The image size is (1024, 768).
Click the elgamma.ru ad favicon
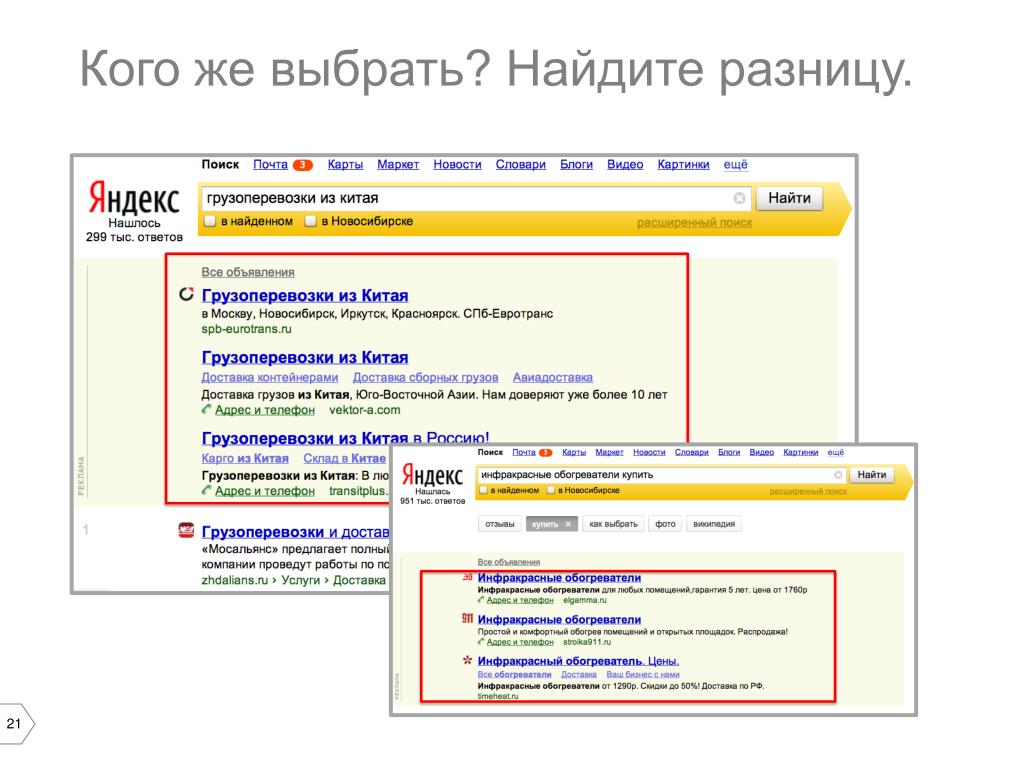[x=468, y=577]
